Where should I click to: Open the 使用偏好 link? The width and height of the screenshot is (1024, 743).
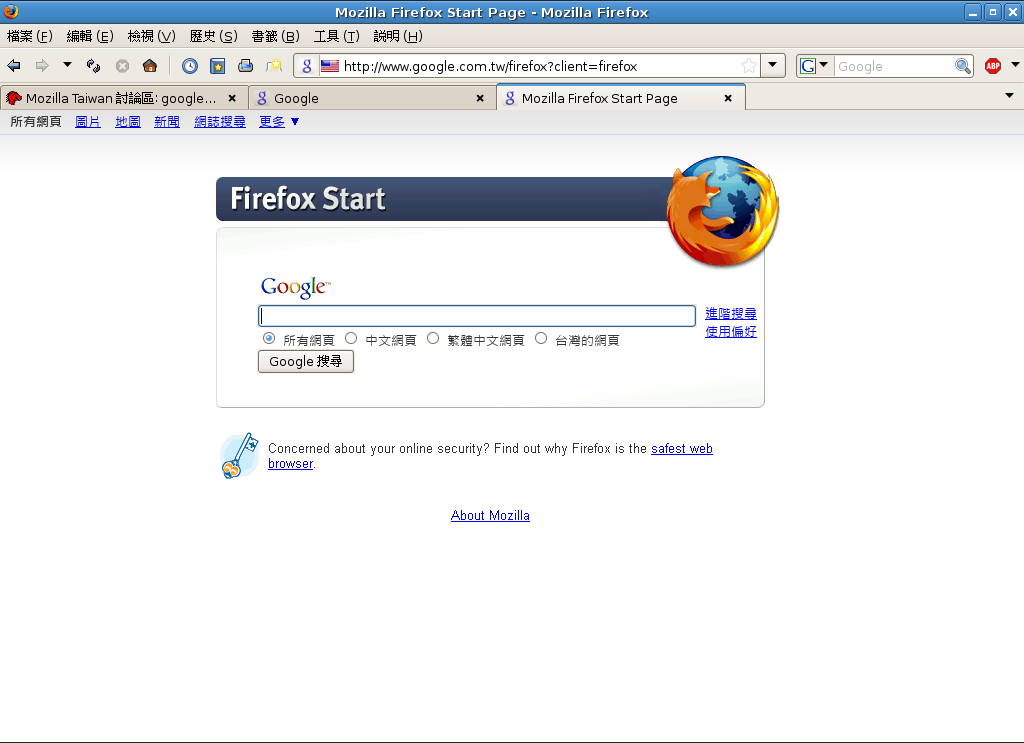[x=731, y=332]
